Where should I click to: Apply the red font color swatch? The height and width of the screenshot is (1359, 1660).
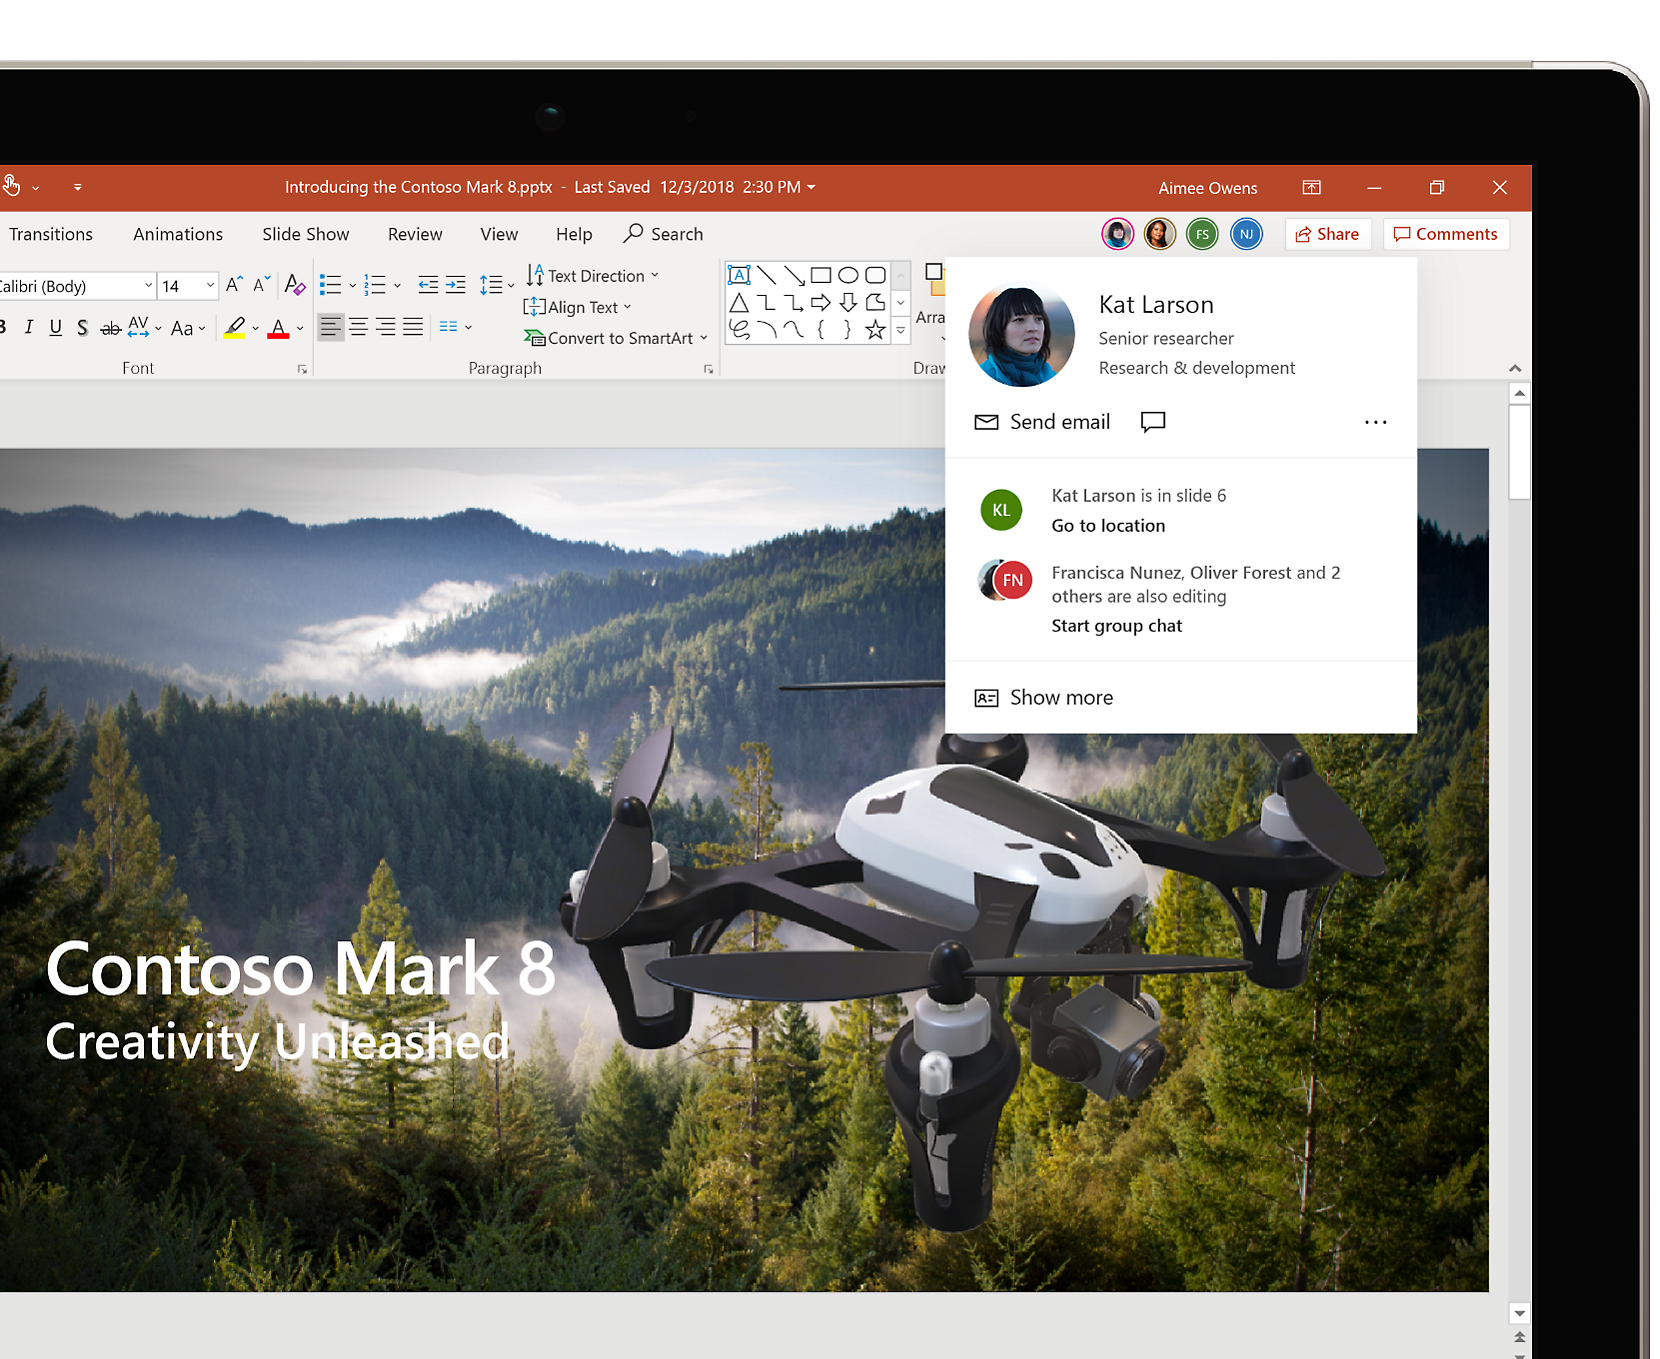pyautogui.click(x=278, y=328)
